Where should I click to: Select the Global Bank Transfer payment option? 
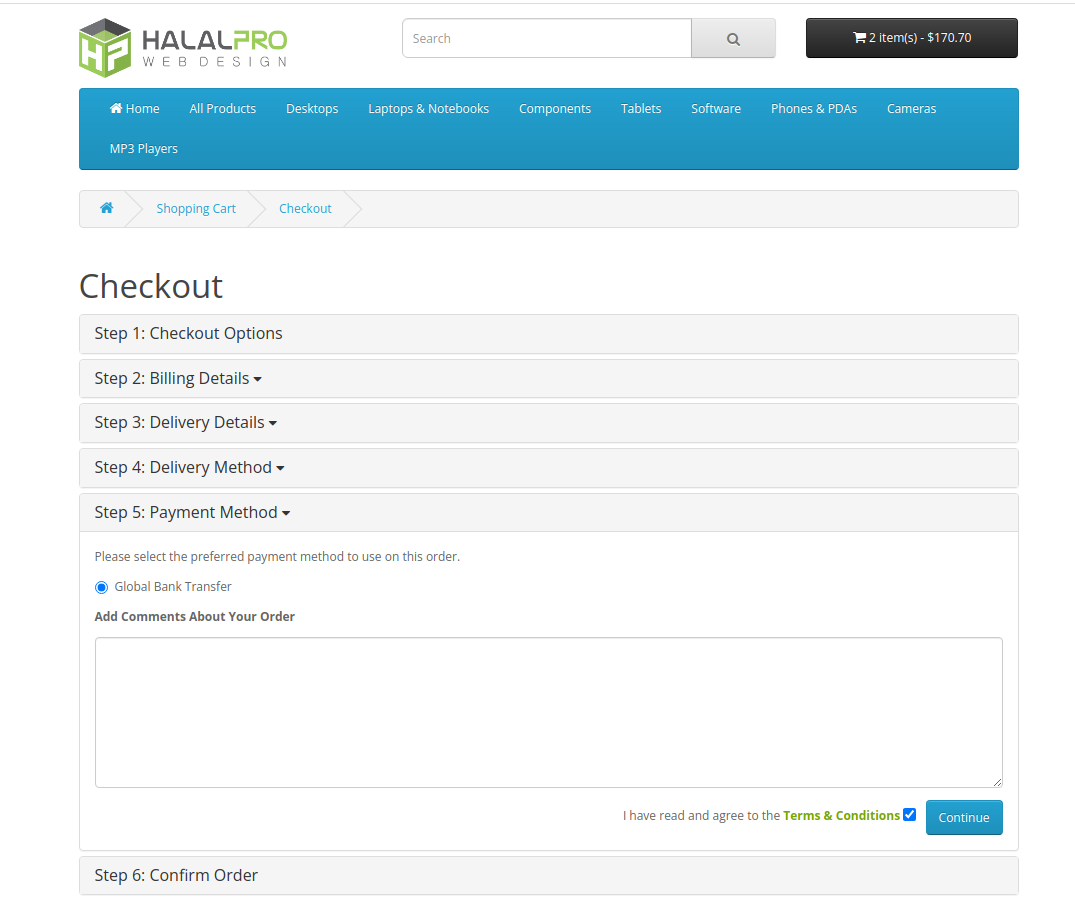coord(101,586)
